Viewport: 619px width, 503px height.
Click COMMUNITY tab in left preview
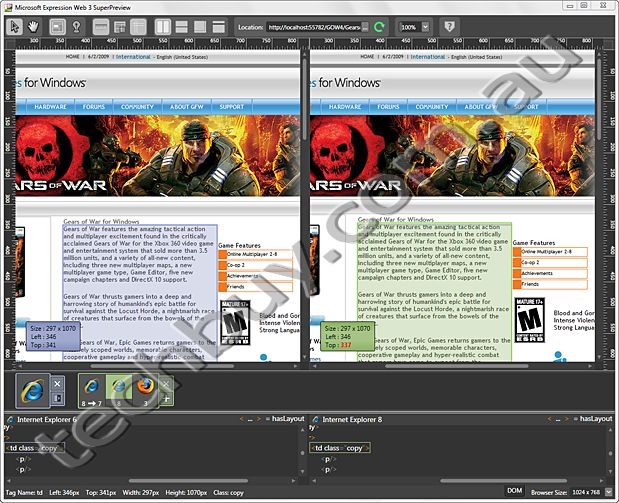[x=137, y=107]
